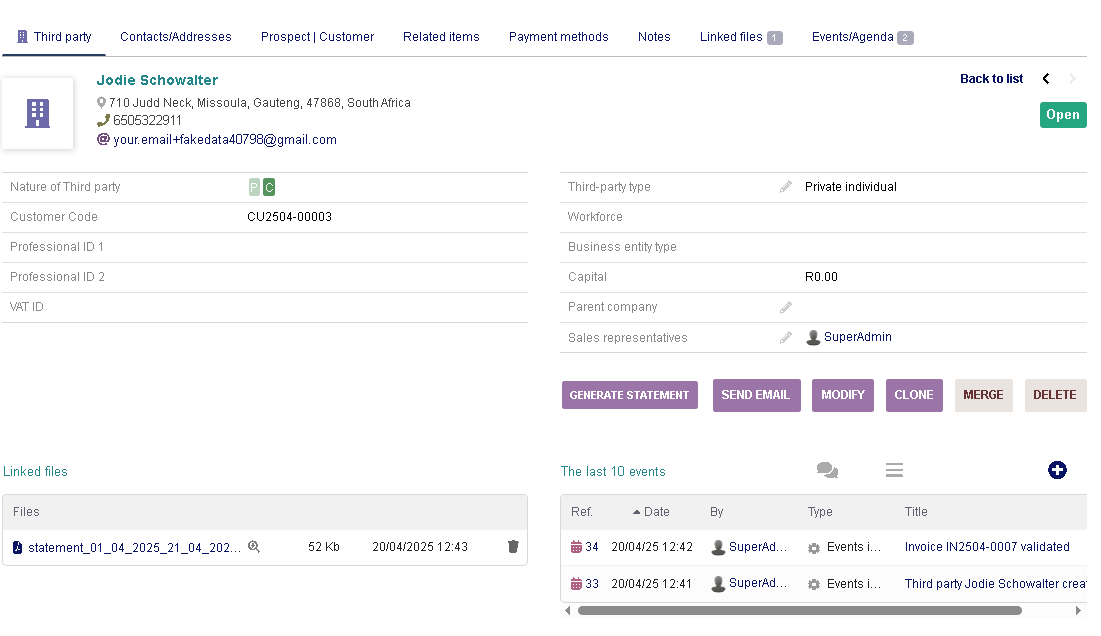This screenshot has width=1101, height=636.
Task: Switch to the Contacts/Addresses tab
Action: coord(176,37)
